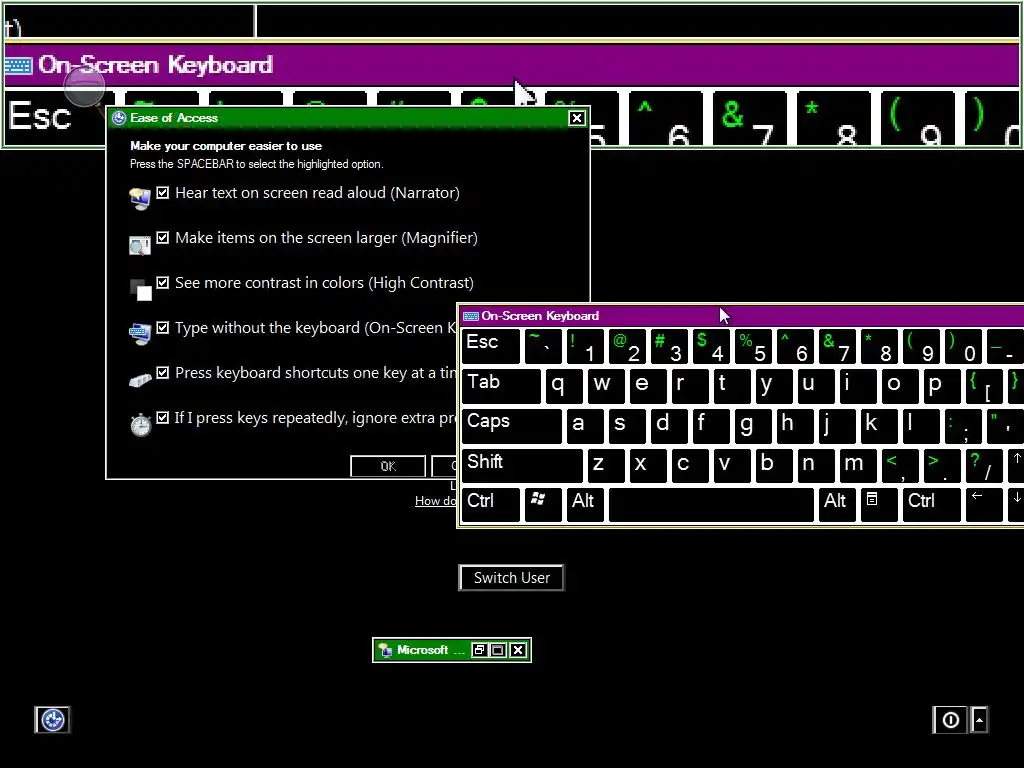Close the Ease of Access dialog
Screen dimensions: 1024x768
click(577, 118)
